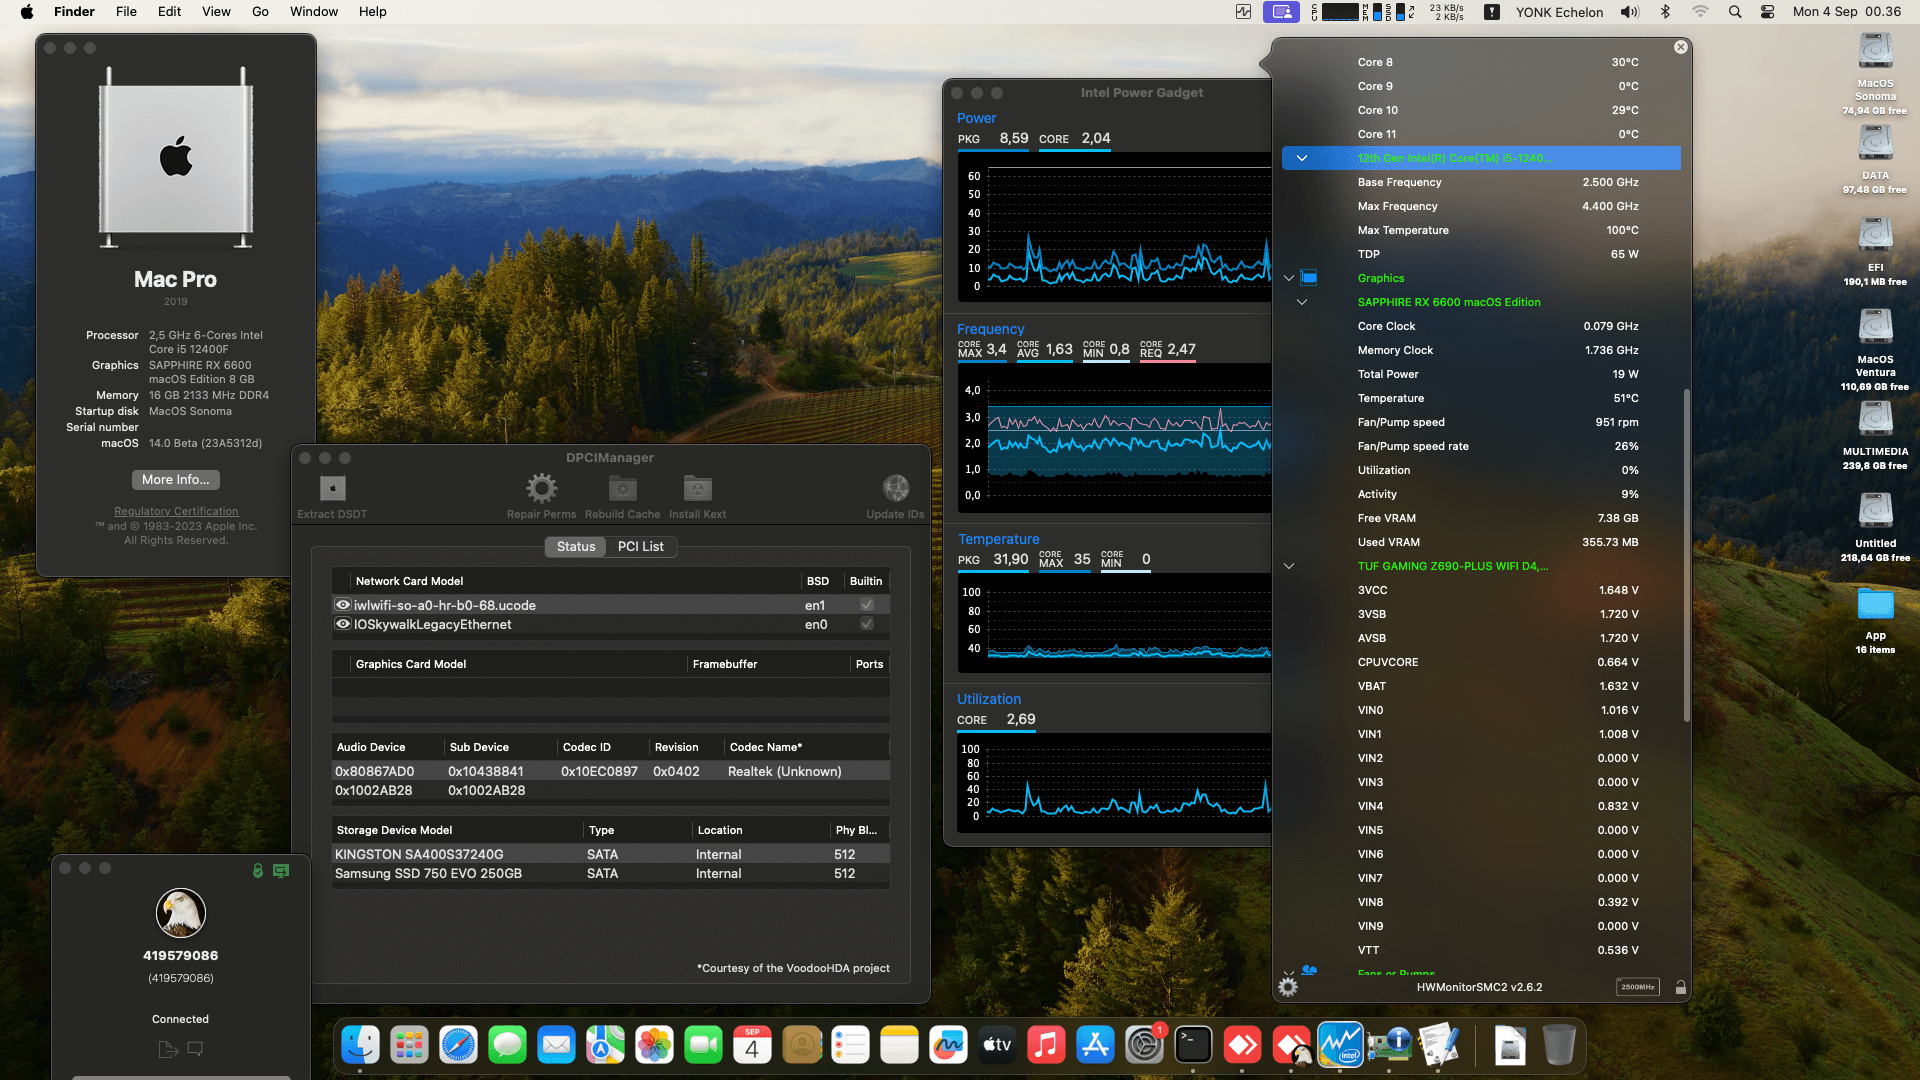
Task: Switch to the PCI List tab
Action: tap(640, 547)
